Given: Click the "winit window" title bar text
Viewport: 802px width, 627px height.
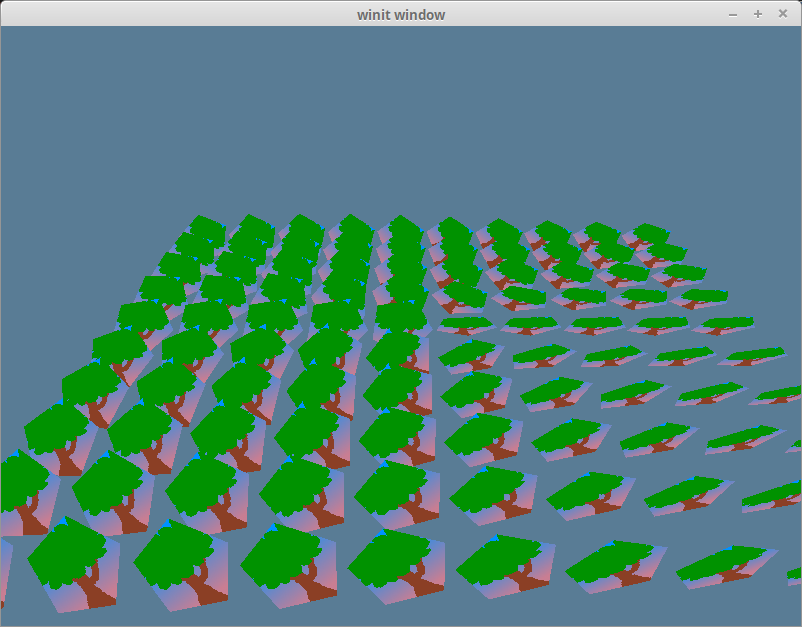Looking at the screenshot, I should [x=401, y=14].
